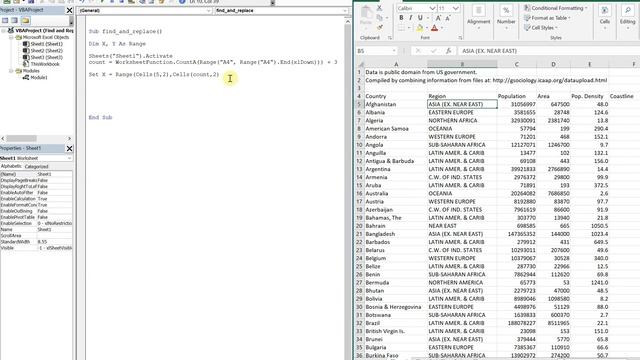
Task: Select column C header in Excel
Action: coord(516,64)
